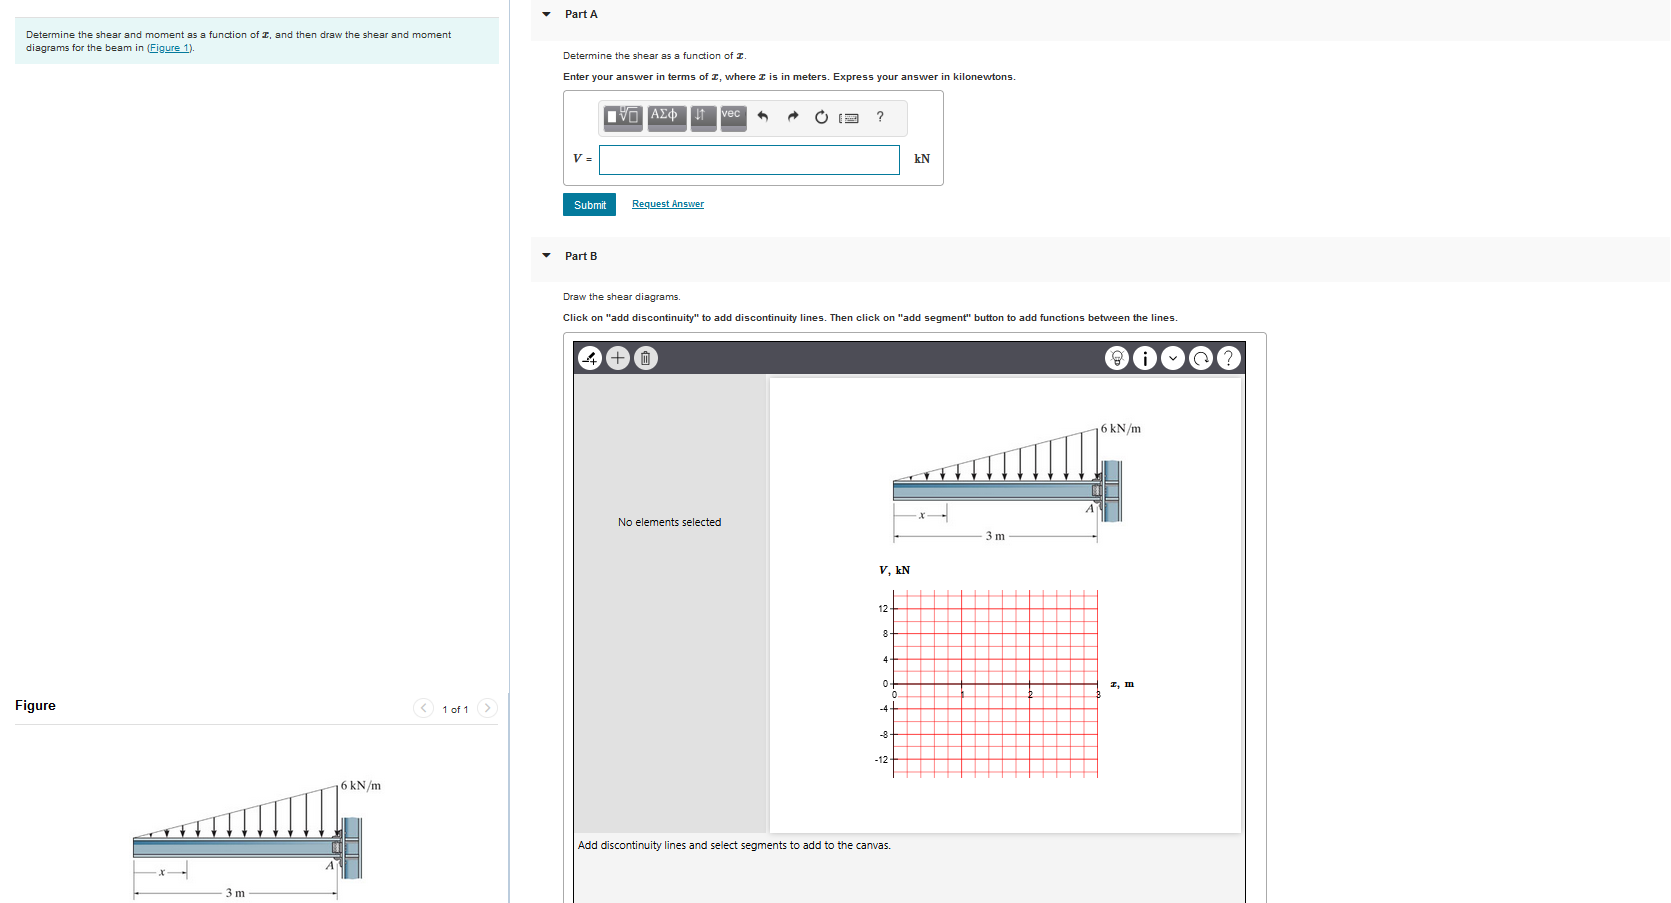Image resolution: width=1671 pixels, height=903 pixels.
Task: Go to the previous figure
Action: click(424, 708)
